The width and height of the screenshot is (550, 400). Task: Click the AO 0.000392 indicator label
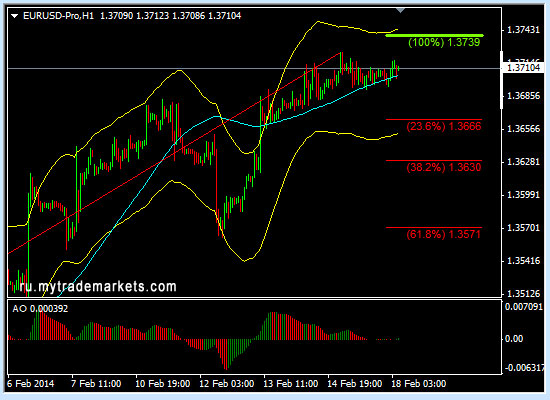point(40,309)
